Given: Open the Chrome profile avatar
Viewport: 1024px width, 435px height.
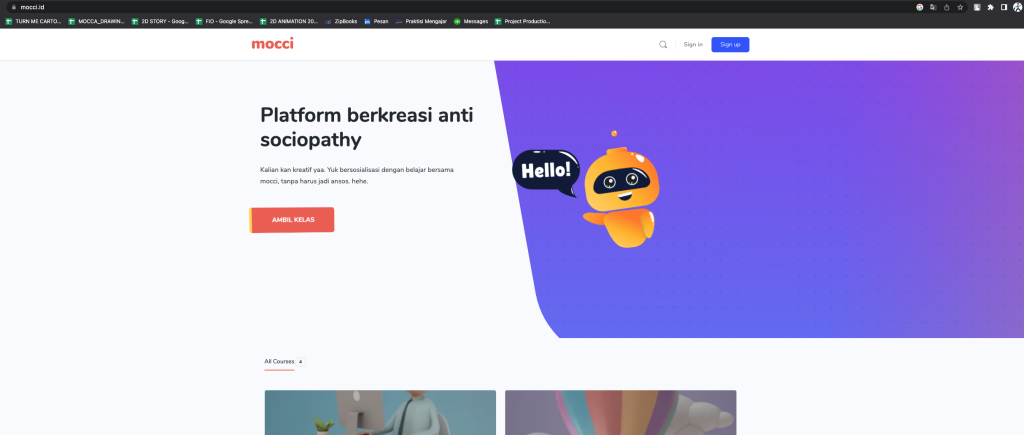Looking at the screenshot, I should [1017, 7].
